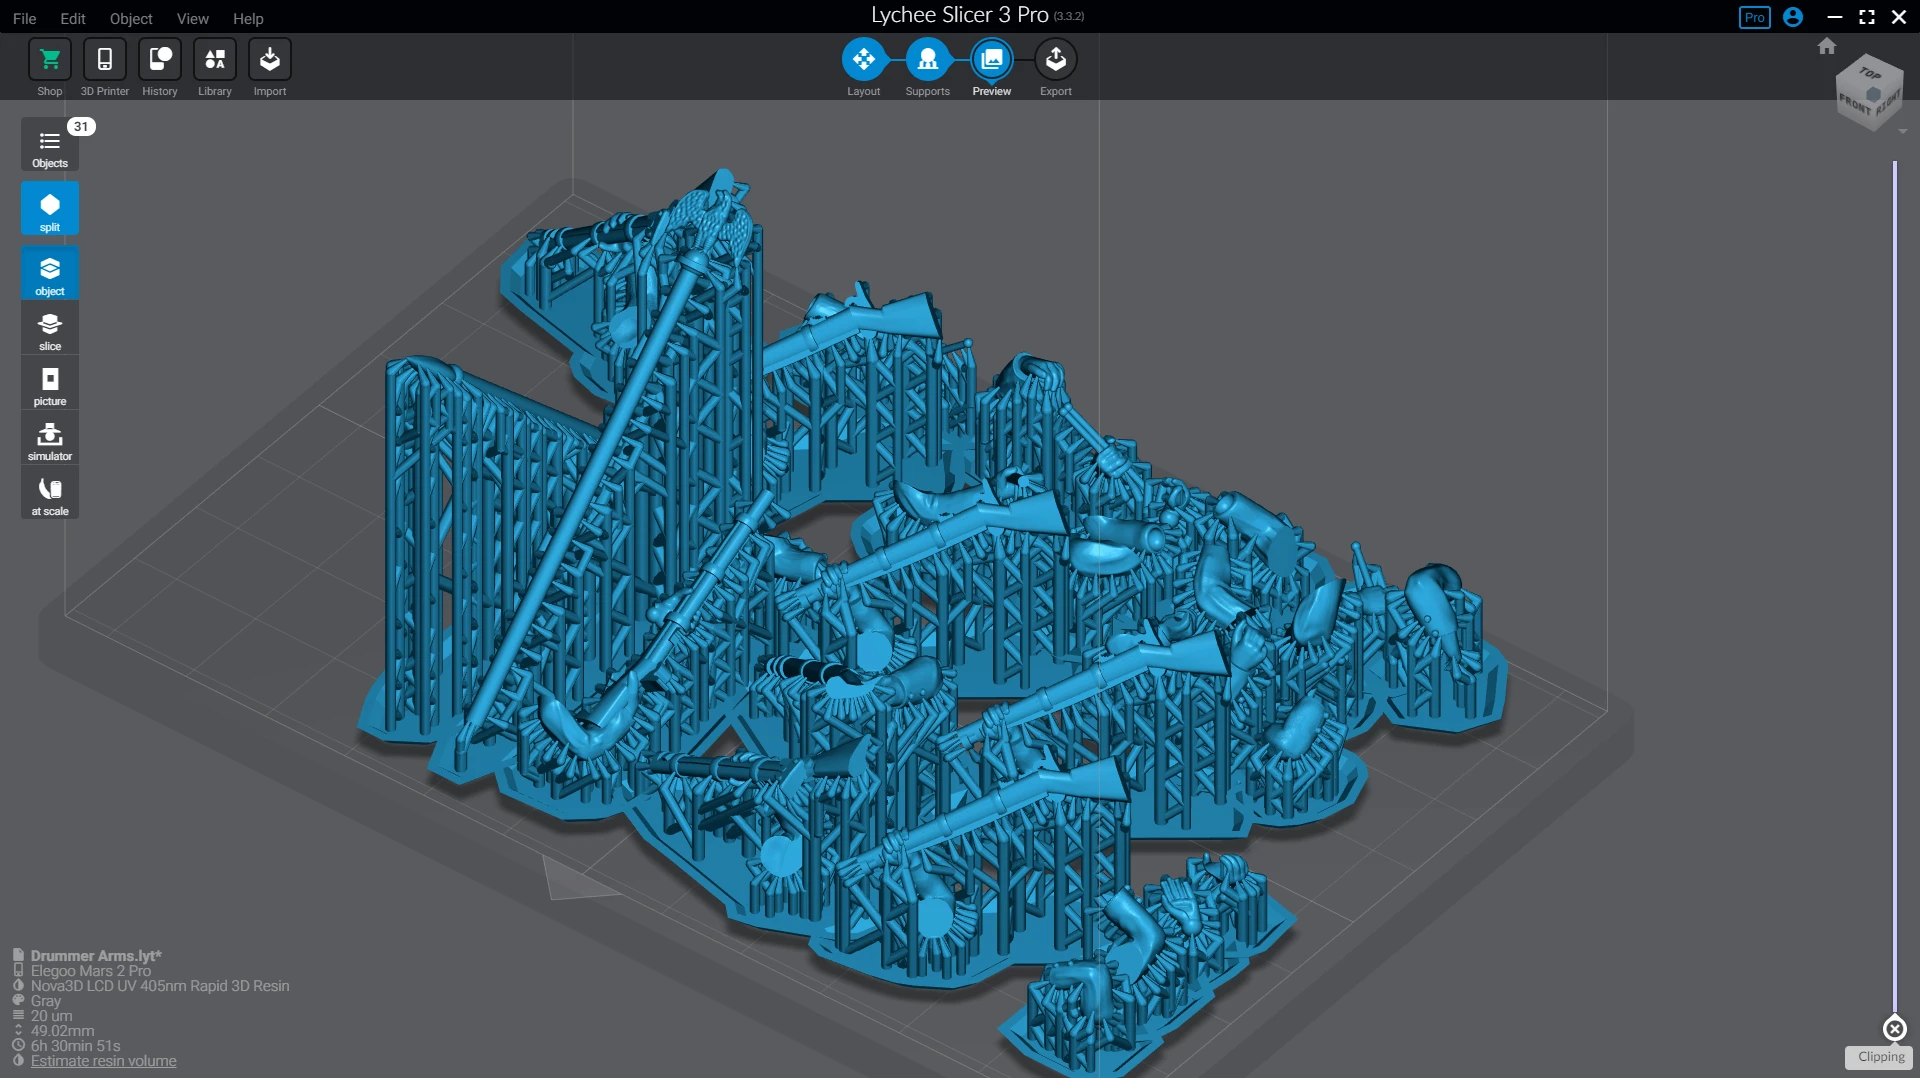Viewport: 1920px width, 1078px height.
Task: Open the Help menu
Action: pos(248,18)
